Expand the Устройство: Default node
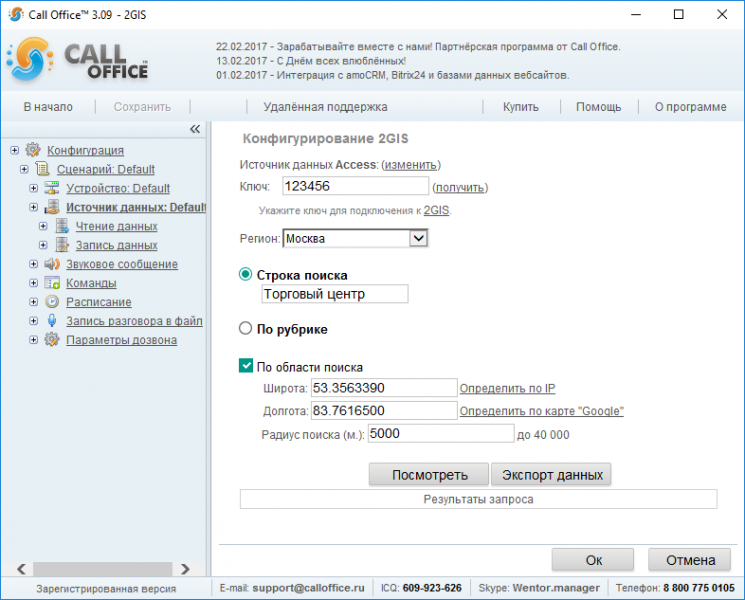This screenshot has height=600, width=745. [x=33, y=188]
